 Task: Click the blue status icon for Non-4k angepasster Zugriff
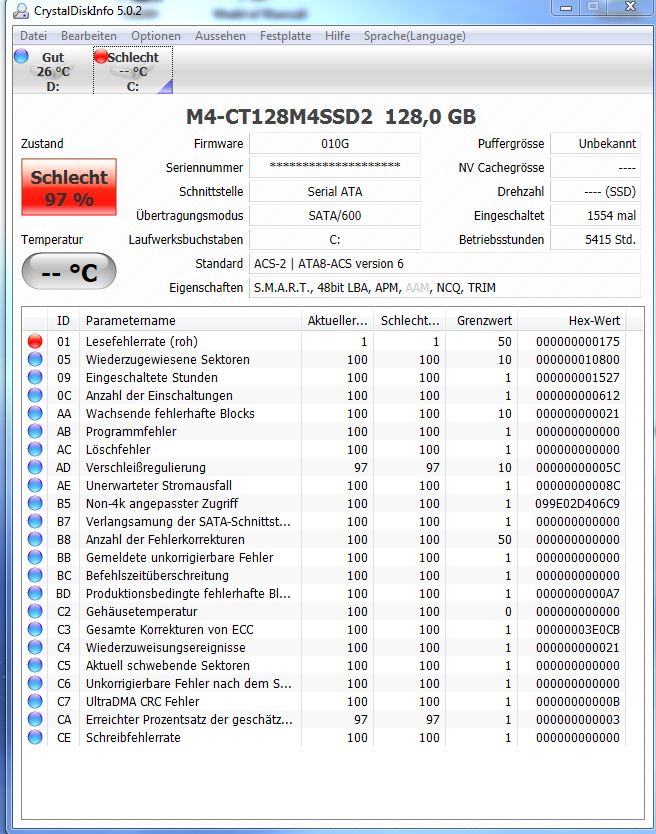(x=35, y=503)
